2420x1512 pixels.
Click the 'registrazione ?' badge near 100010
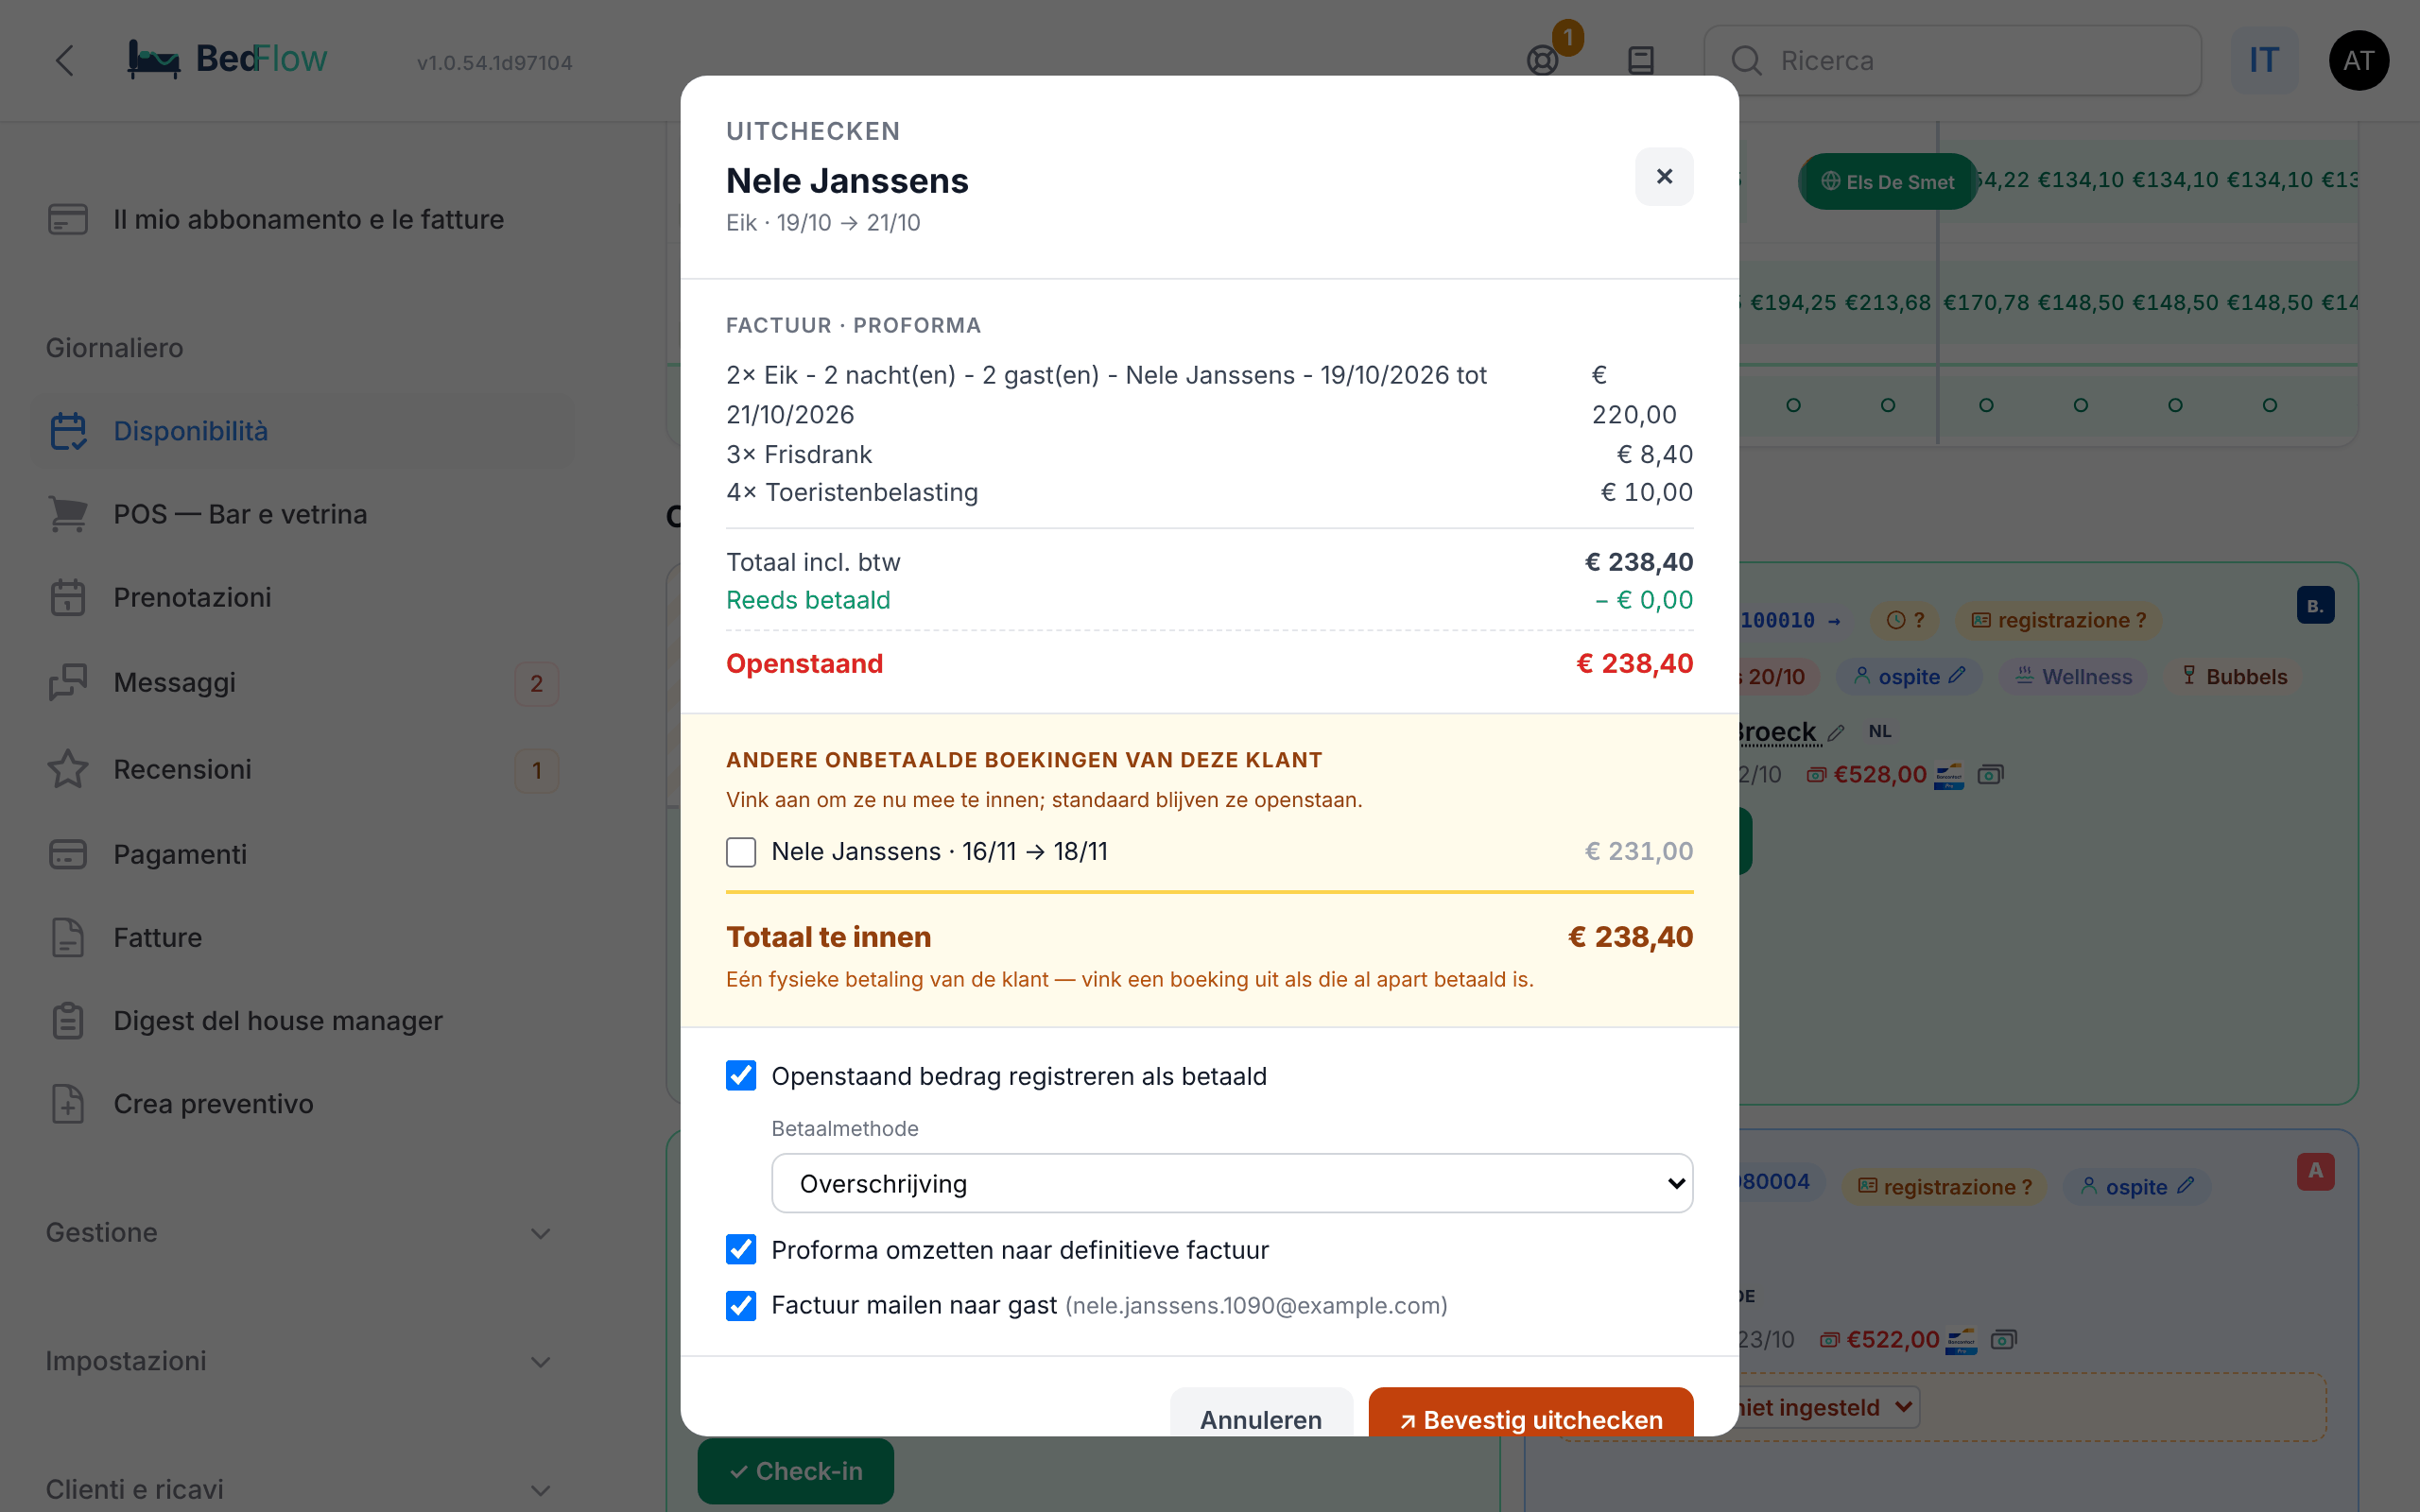[2058, 620]
